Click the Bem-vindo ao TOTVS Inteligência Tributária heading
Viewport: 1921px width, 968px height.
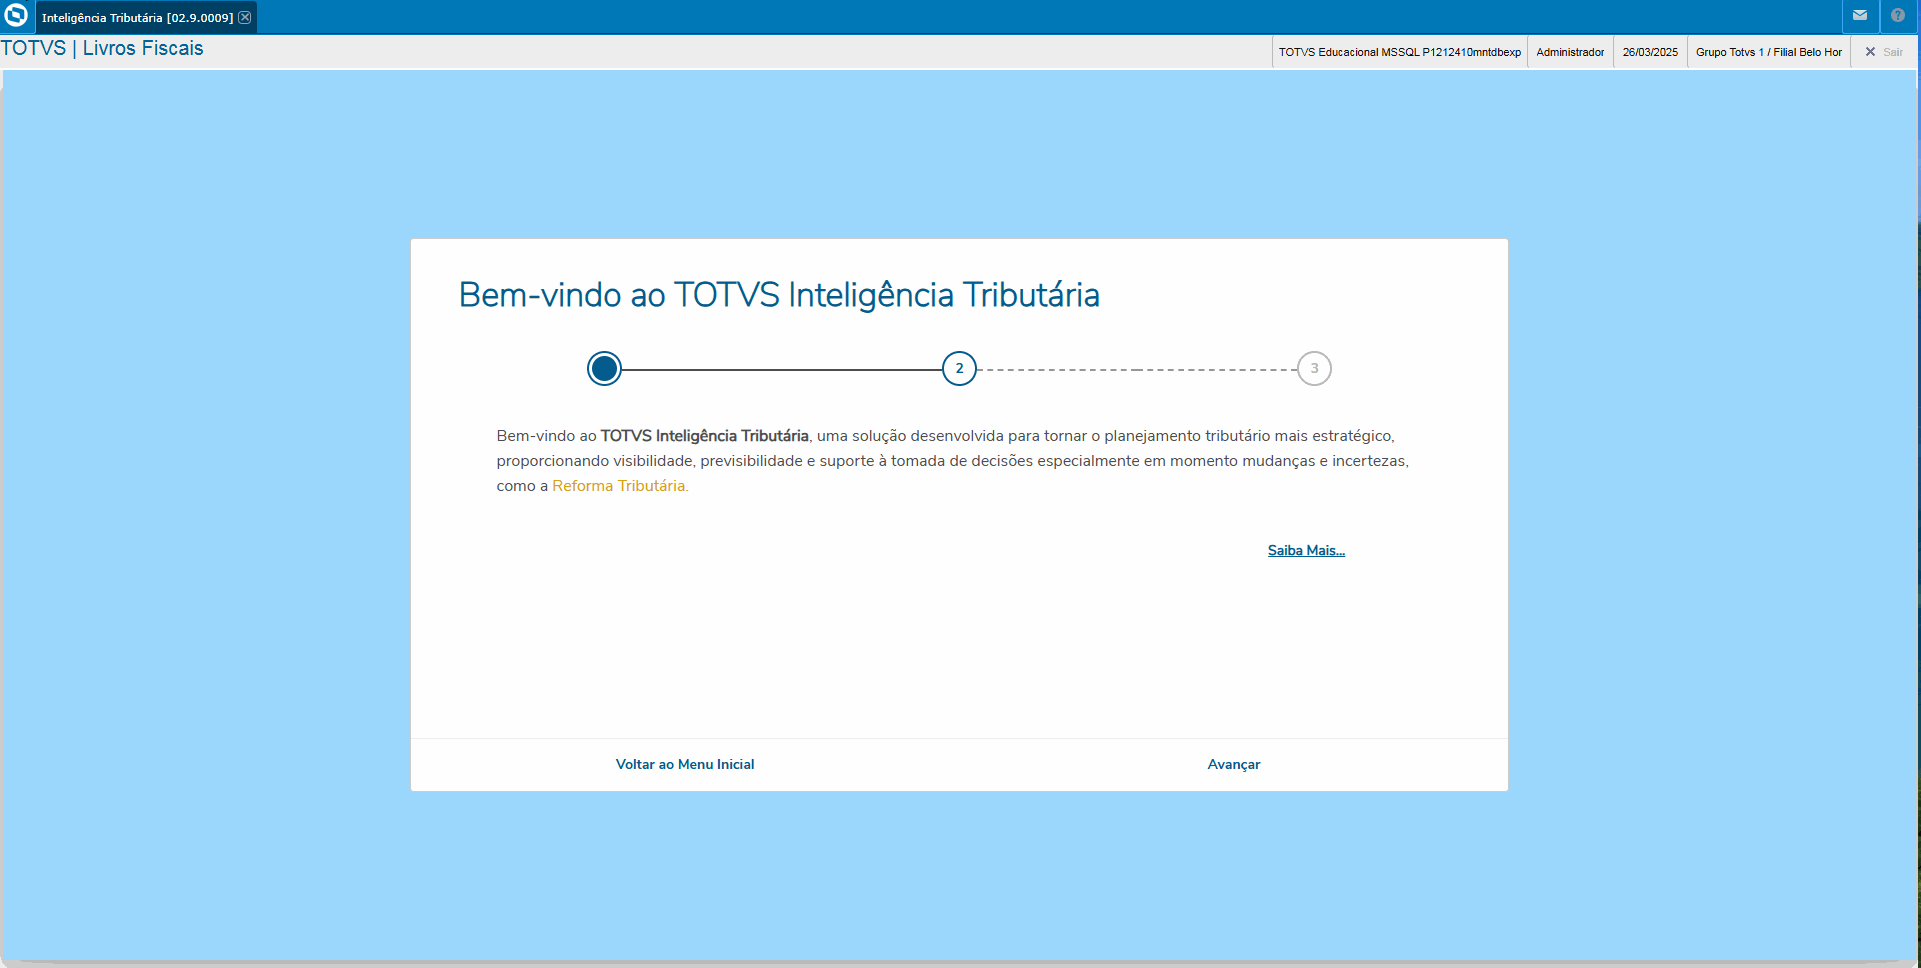(779, 295)
